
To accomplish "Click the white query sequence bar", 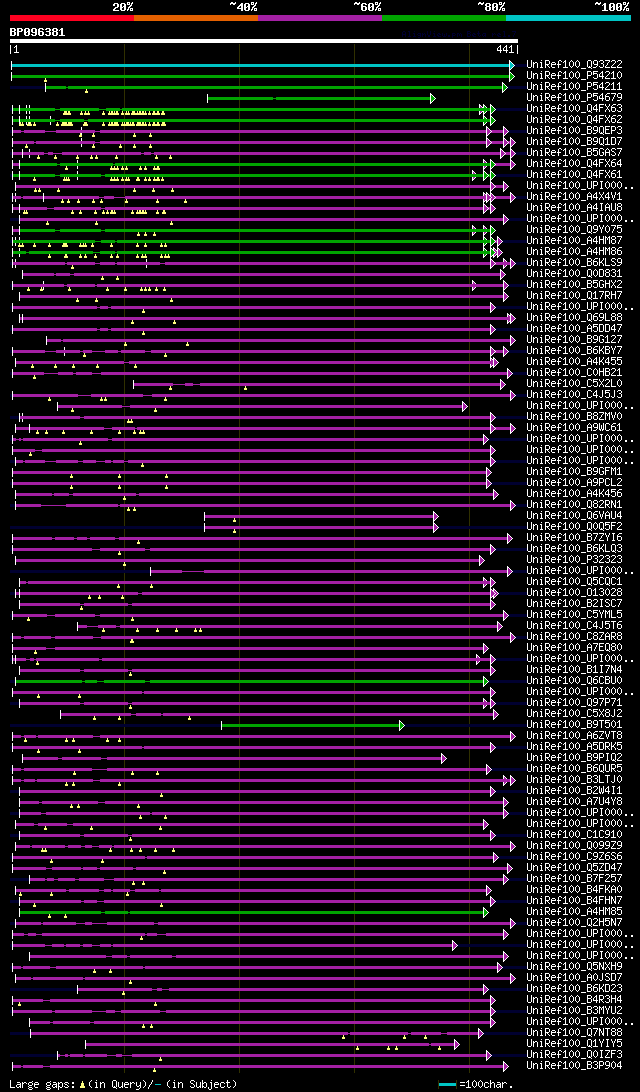I will (x=263, y=40).
